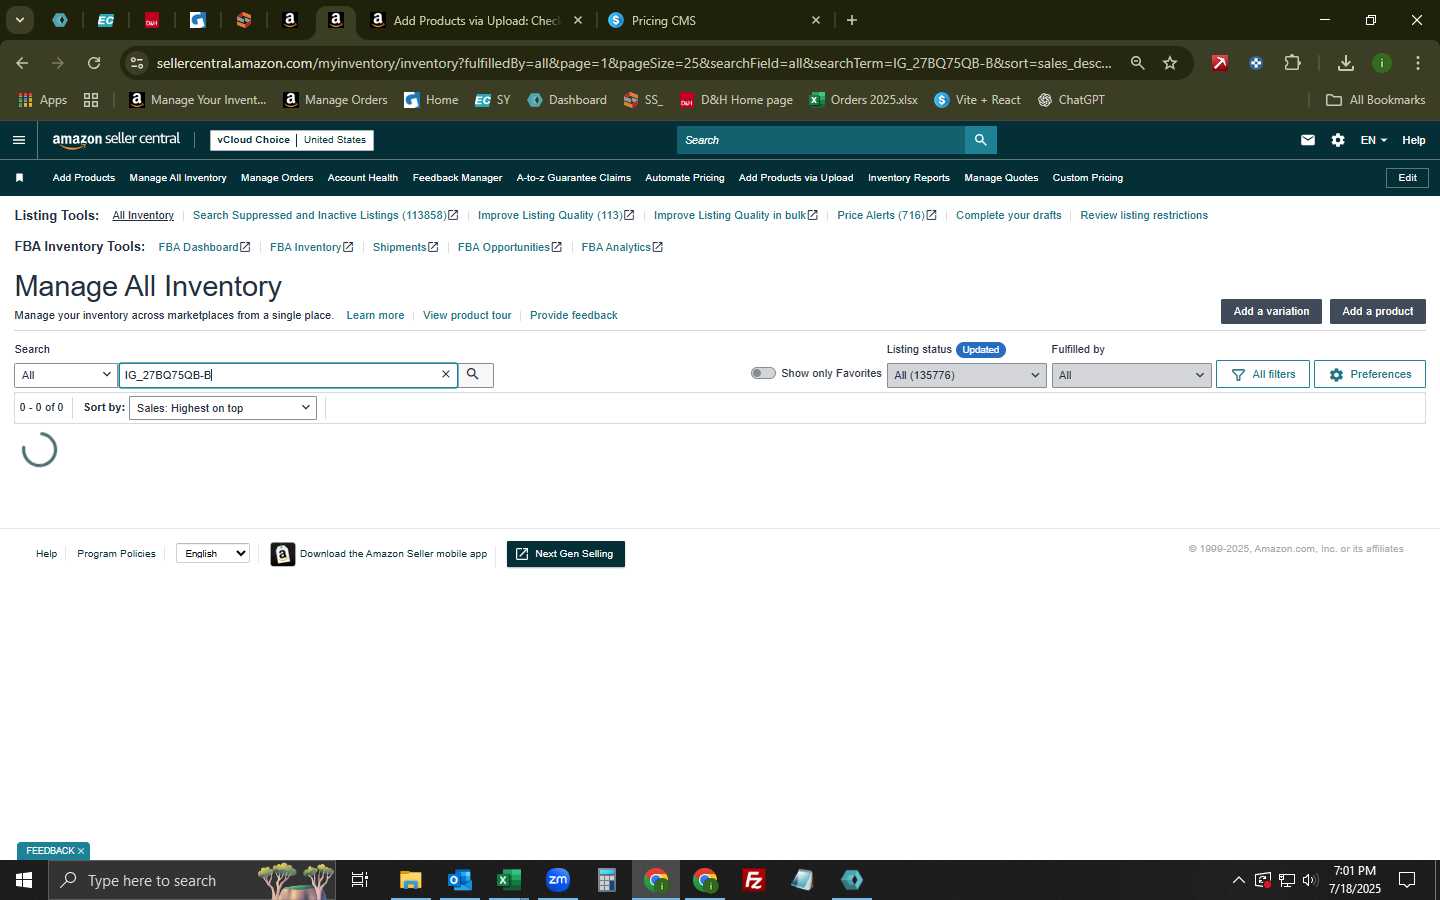Click the Windows Start button

(24, 880)
